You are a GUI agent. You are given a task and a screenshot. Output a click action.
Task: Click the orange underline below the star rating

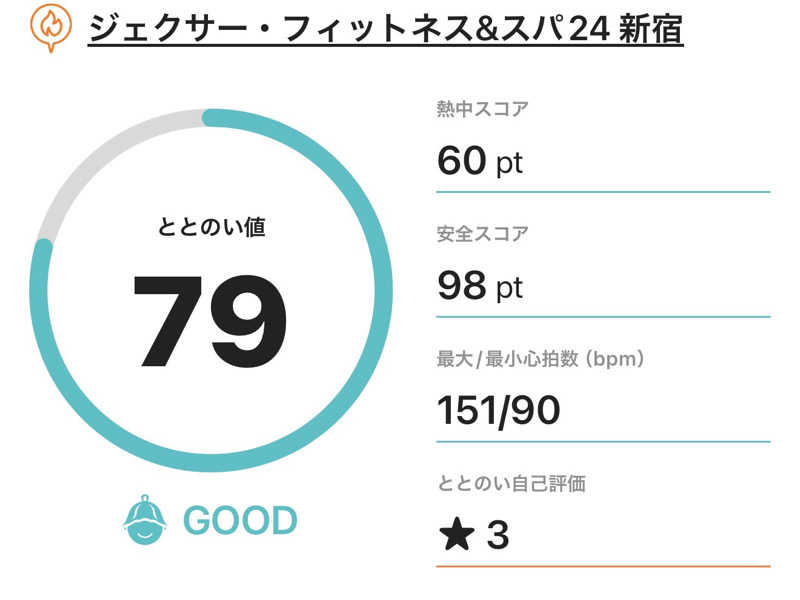point(603,566)
